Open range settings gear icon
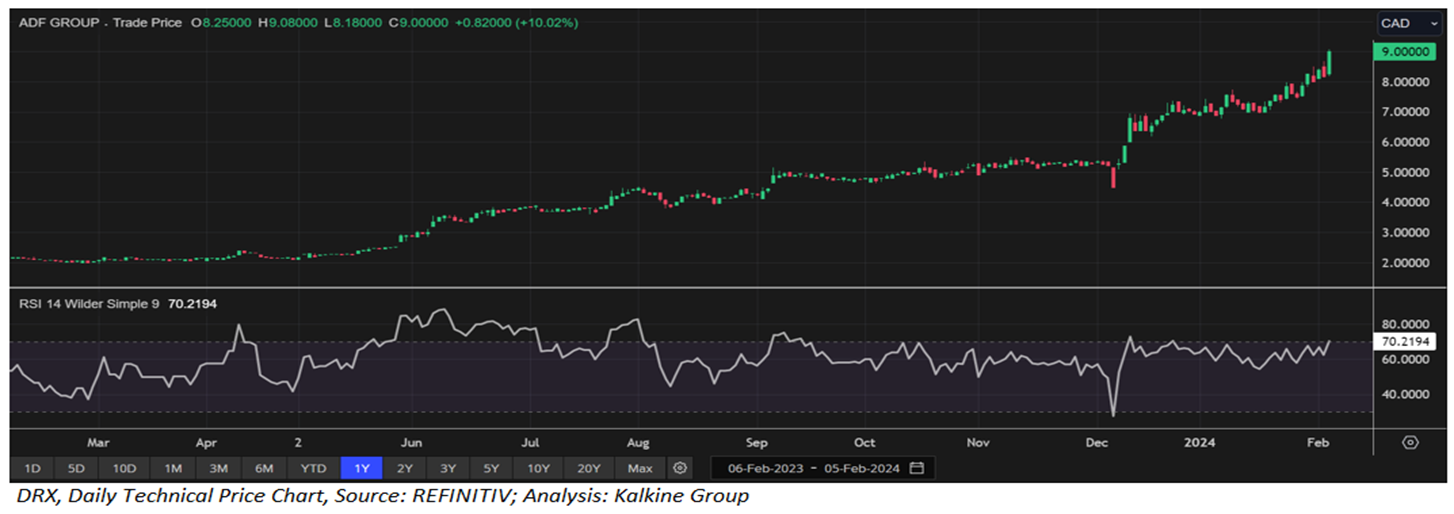1454x514 pixels. pos(680,468)
